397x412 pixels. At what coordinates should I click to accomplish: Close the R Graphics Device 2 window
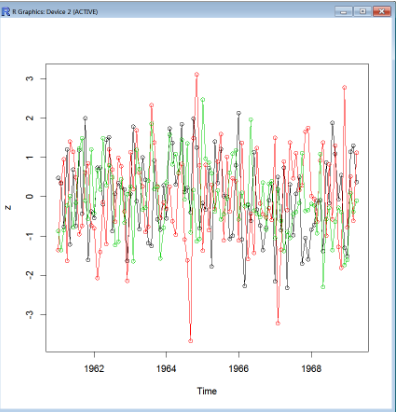point(382,12)
